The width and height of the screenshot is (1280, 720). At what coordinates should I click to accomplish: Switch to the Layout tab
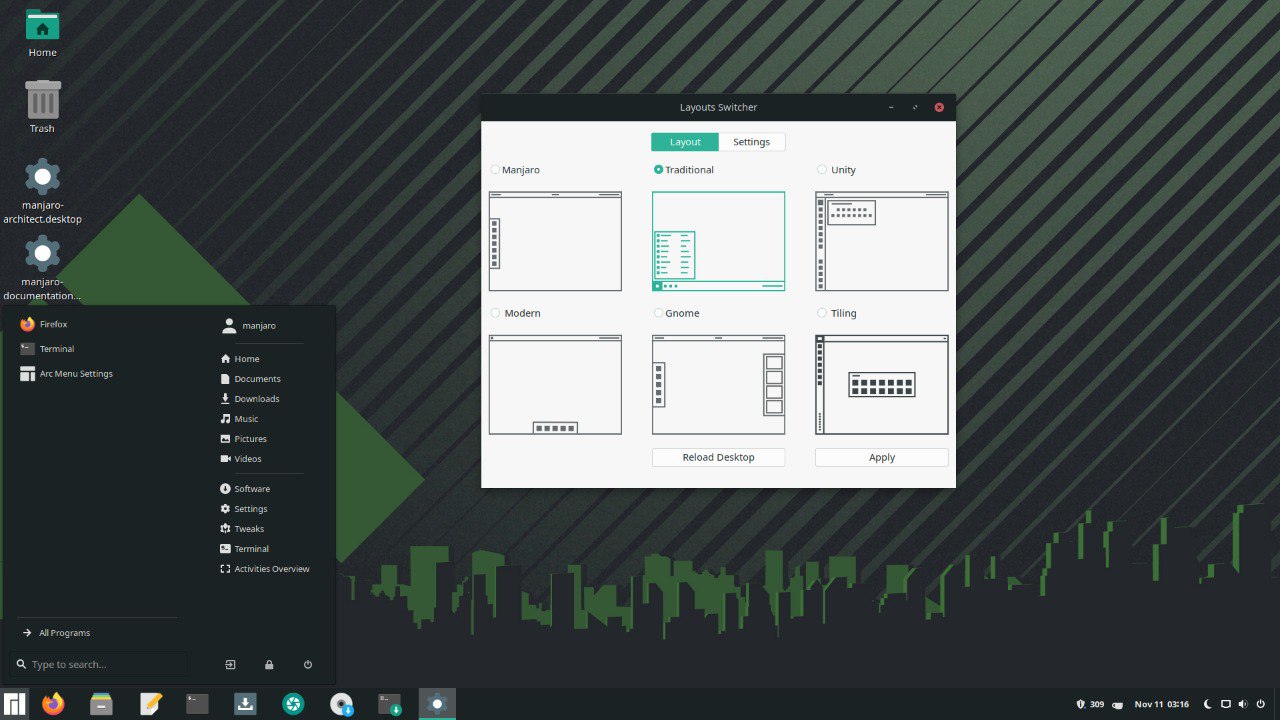coord(685,142)
